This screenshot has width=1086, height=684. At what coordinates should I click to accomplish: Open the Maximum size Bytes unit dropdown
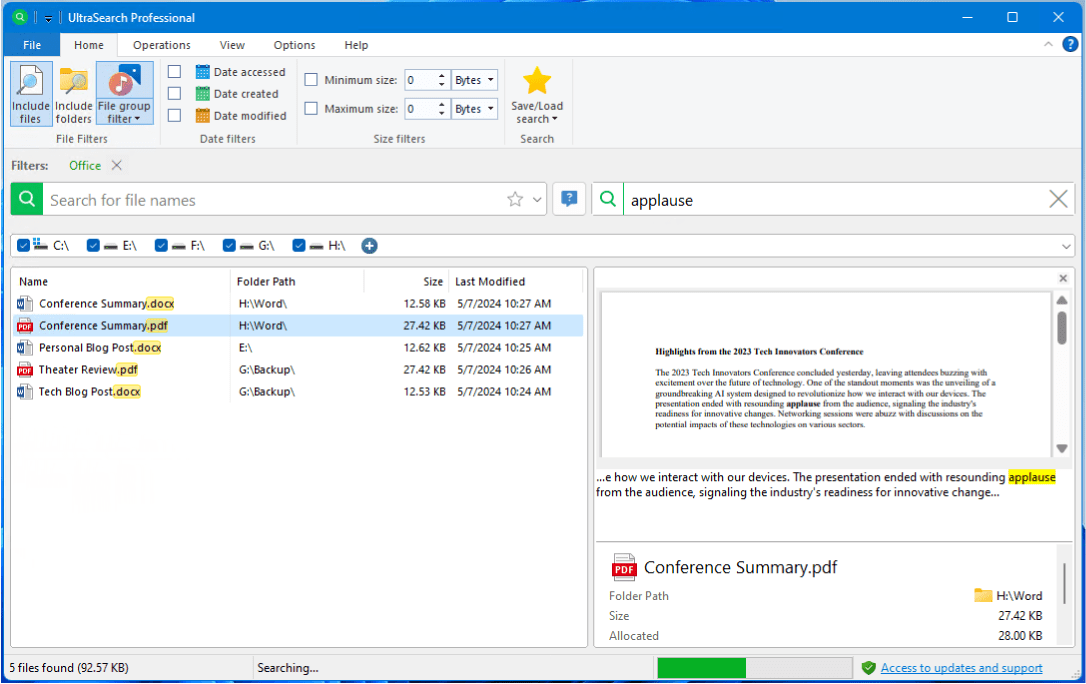pyautogui.click(x=475, y=109)
